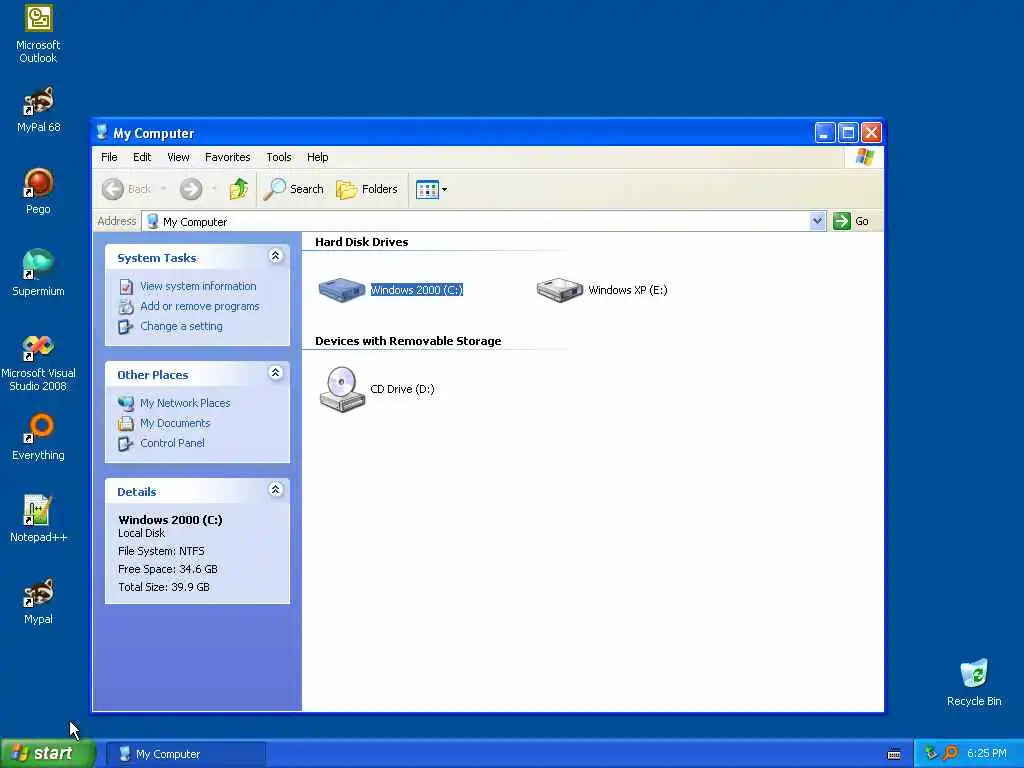Viewport: 1024px width, 768px height.
Task: Click the magnifier tray icon
Action: click(951, 753)
